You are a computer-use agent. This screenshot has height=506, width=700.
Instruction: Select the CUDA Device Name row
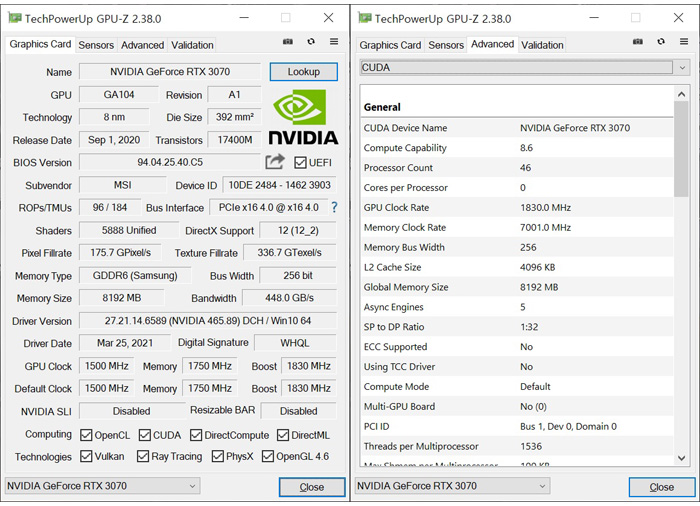click(x=517, y=128)
